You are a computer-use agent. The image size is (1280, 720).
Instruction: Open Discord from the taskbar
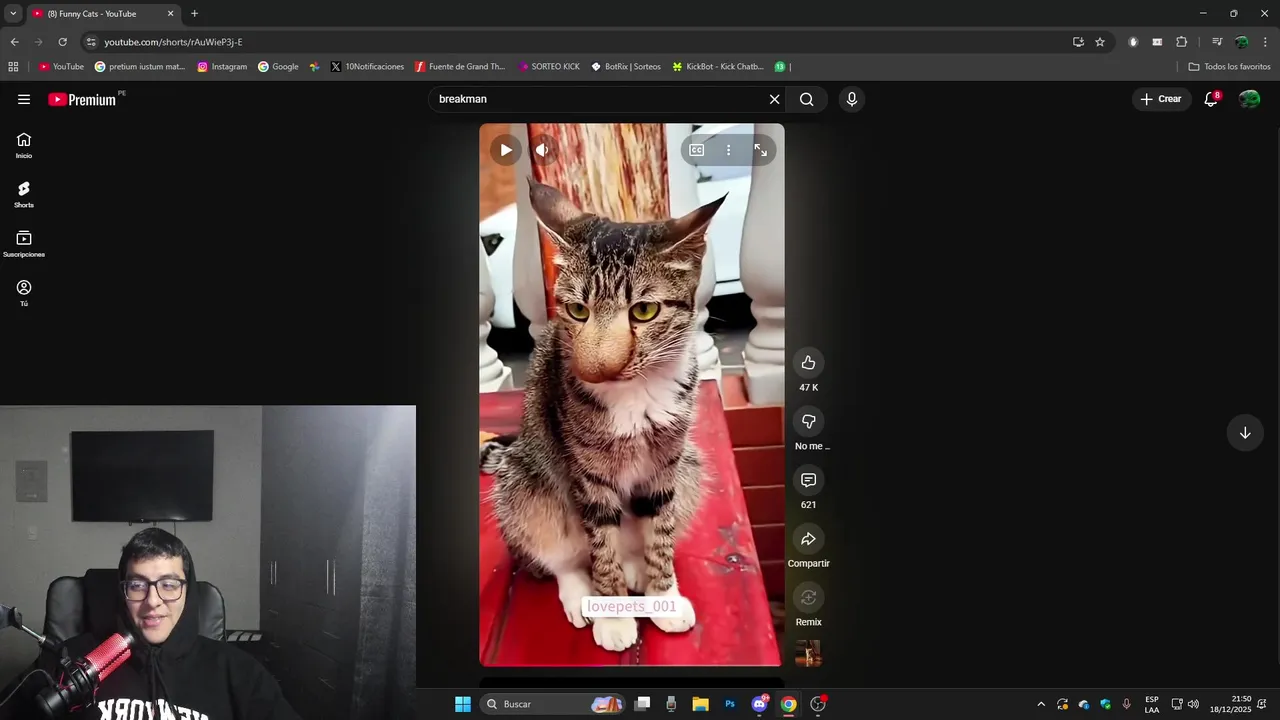759,704
